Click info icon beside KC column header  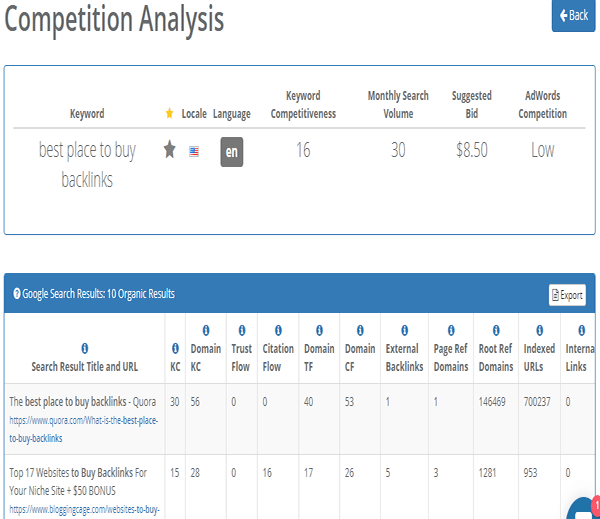tap(175, 348)
